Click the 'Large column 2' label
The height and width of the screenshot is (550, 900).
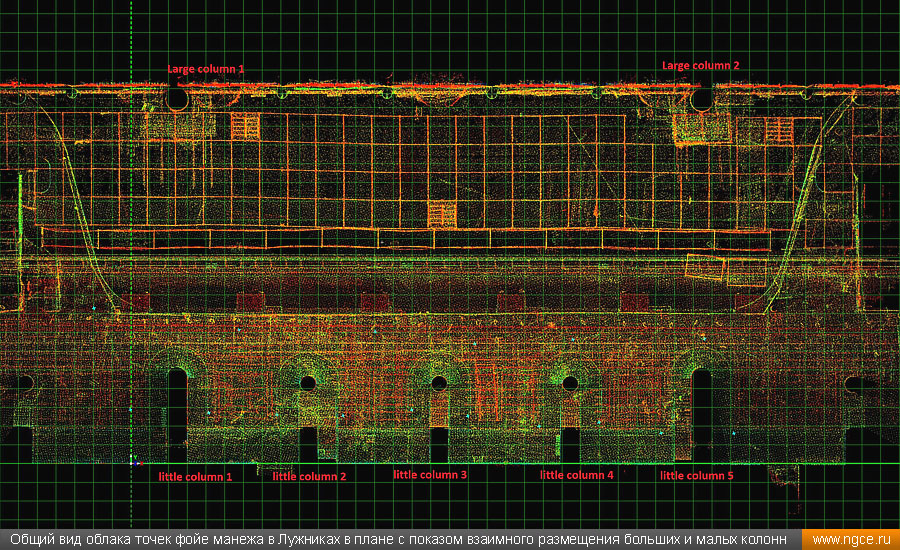point(700,65)
